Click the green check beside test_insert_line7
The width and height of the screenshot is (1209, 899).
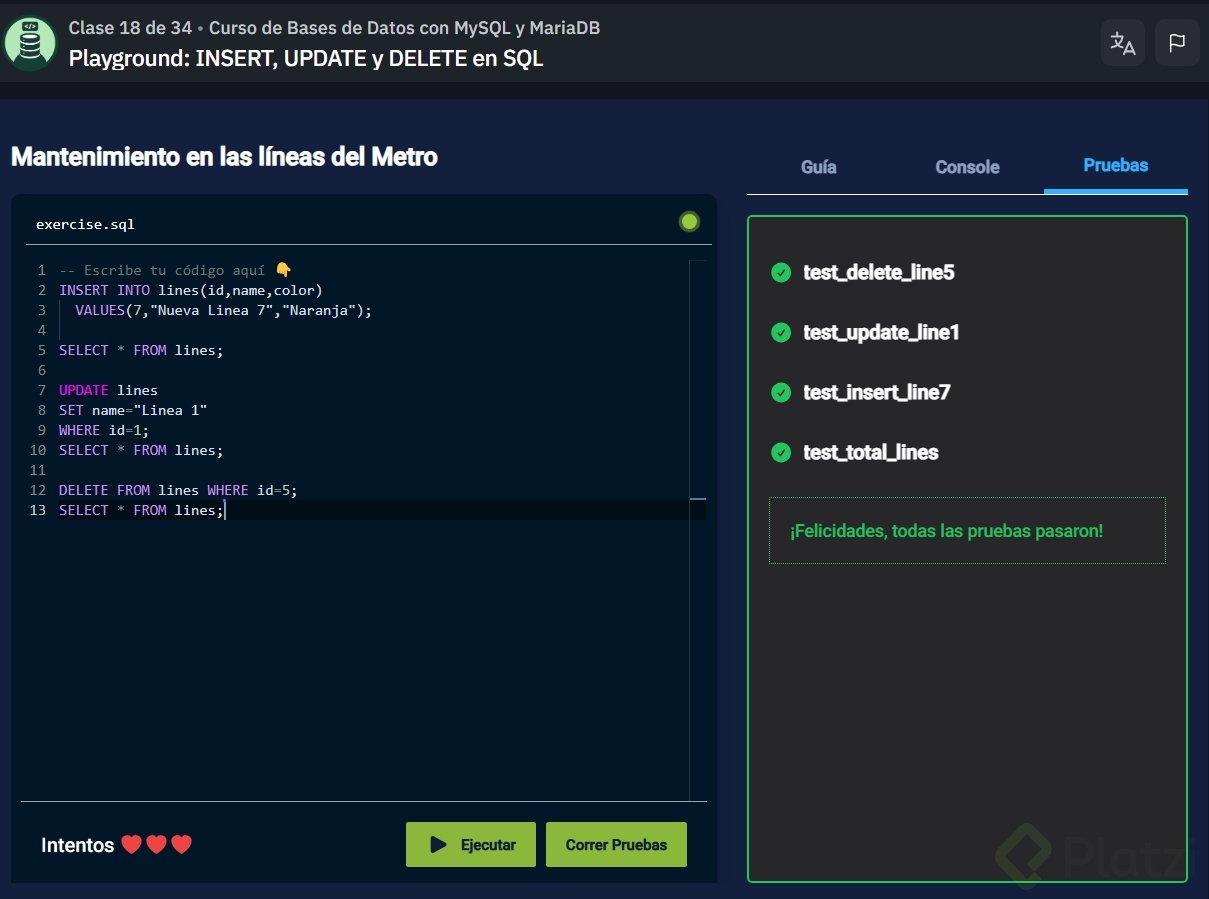point(781,392)
